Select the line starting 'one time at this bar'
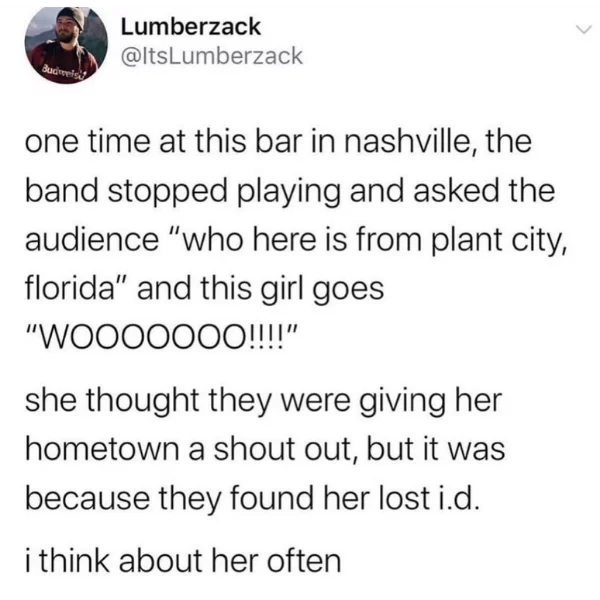 [278, 142]
